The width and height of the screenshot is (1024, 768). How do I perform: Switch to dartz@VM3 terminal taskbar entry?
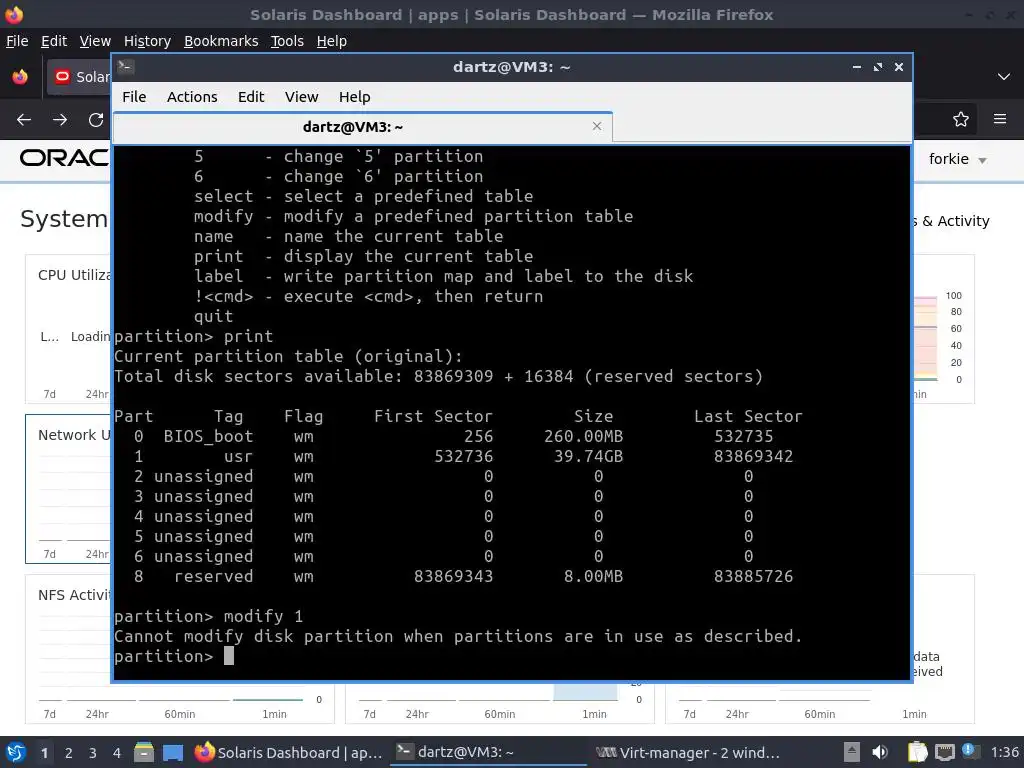[x=488, y=752]
